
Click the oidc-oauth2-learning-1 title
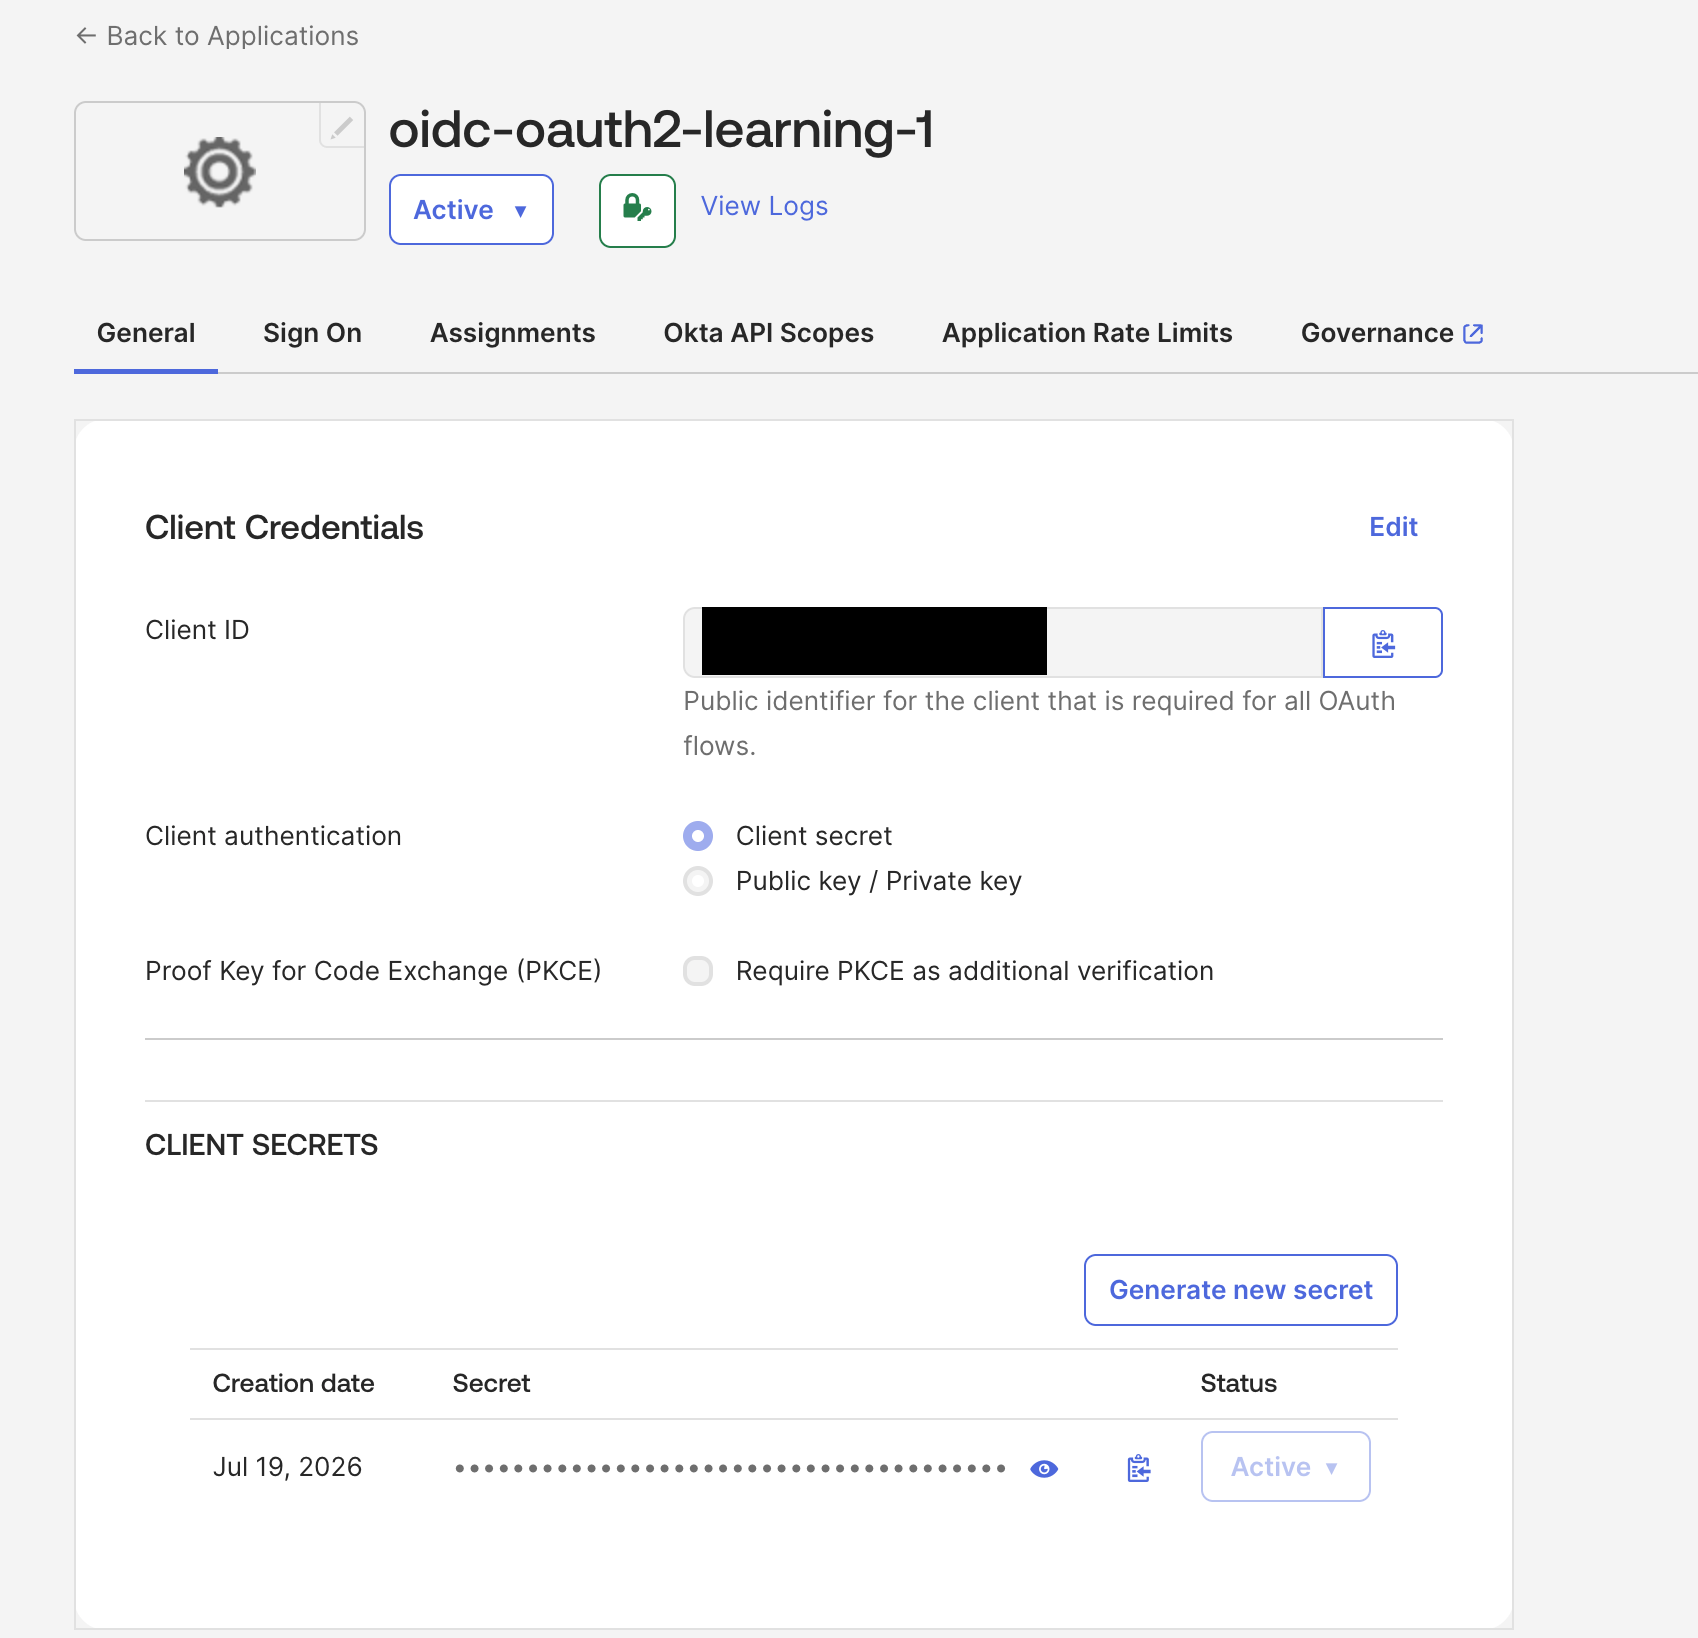[x=661, y=129]
